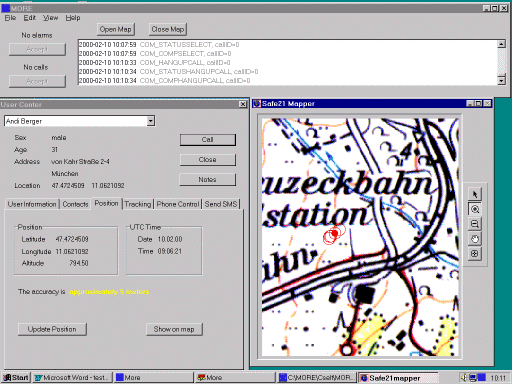Select the pointer arrow tool in Safe21 Mapper
Image resolution: width=512 pixels, height=384 pixels.
[475, 194]
